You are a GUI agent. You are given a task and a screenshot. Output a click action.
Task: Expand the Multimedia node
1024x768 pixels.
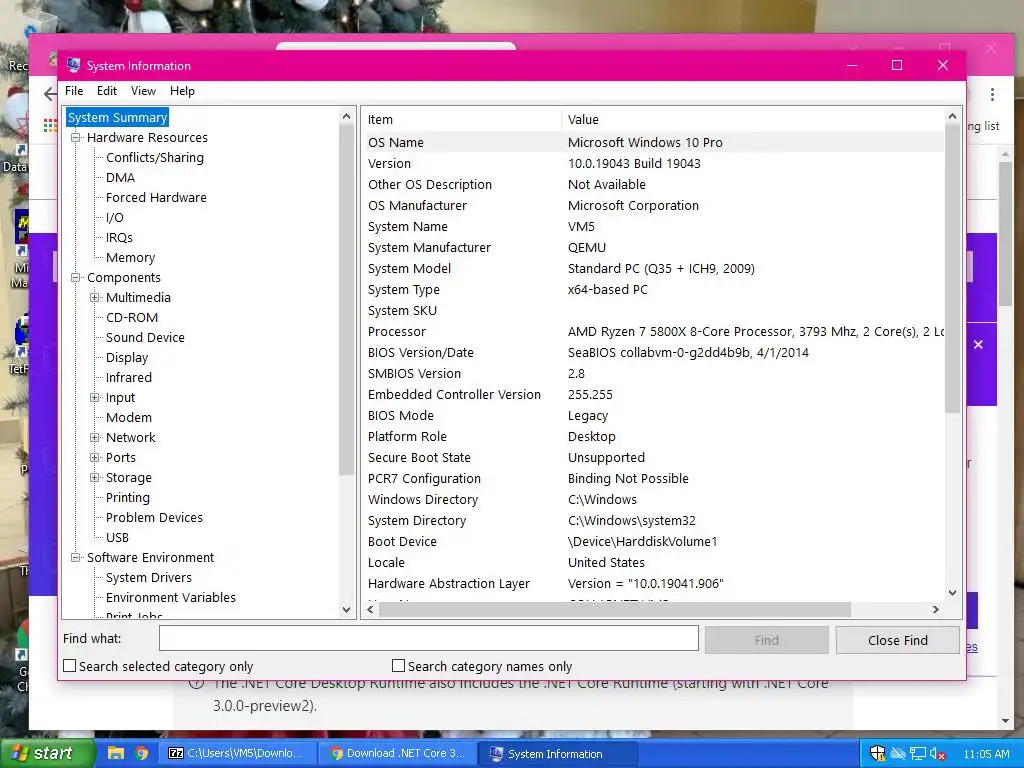pos(95,297)
